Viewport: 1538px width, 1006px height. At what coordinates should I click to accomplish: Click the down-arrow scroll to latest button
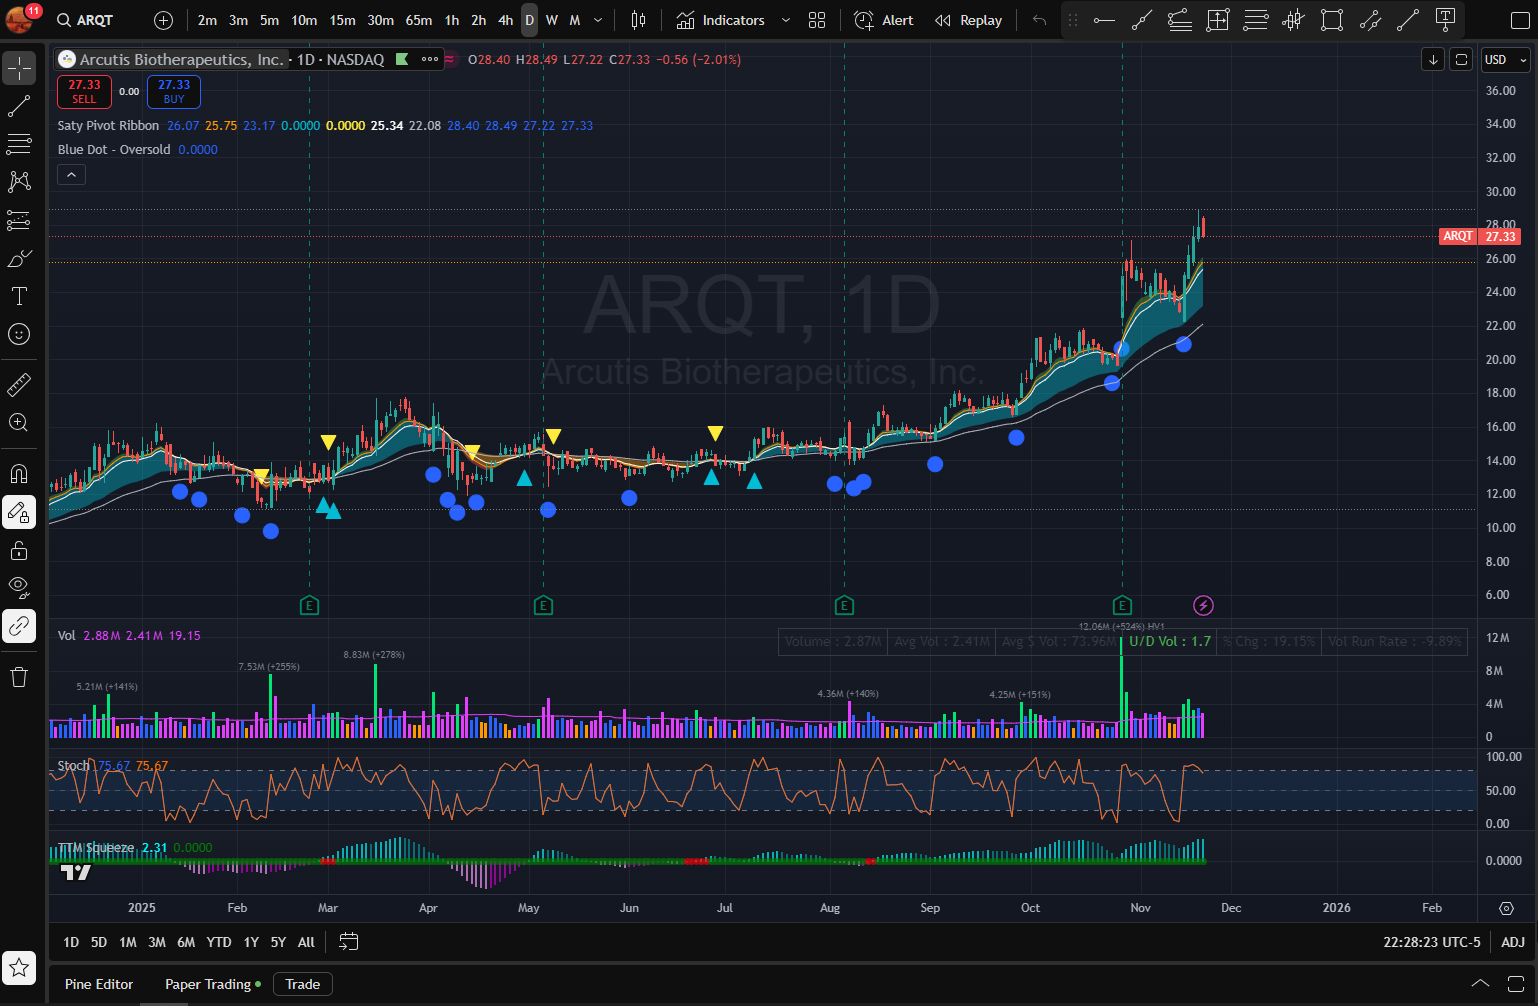pos(1433,60)
